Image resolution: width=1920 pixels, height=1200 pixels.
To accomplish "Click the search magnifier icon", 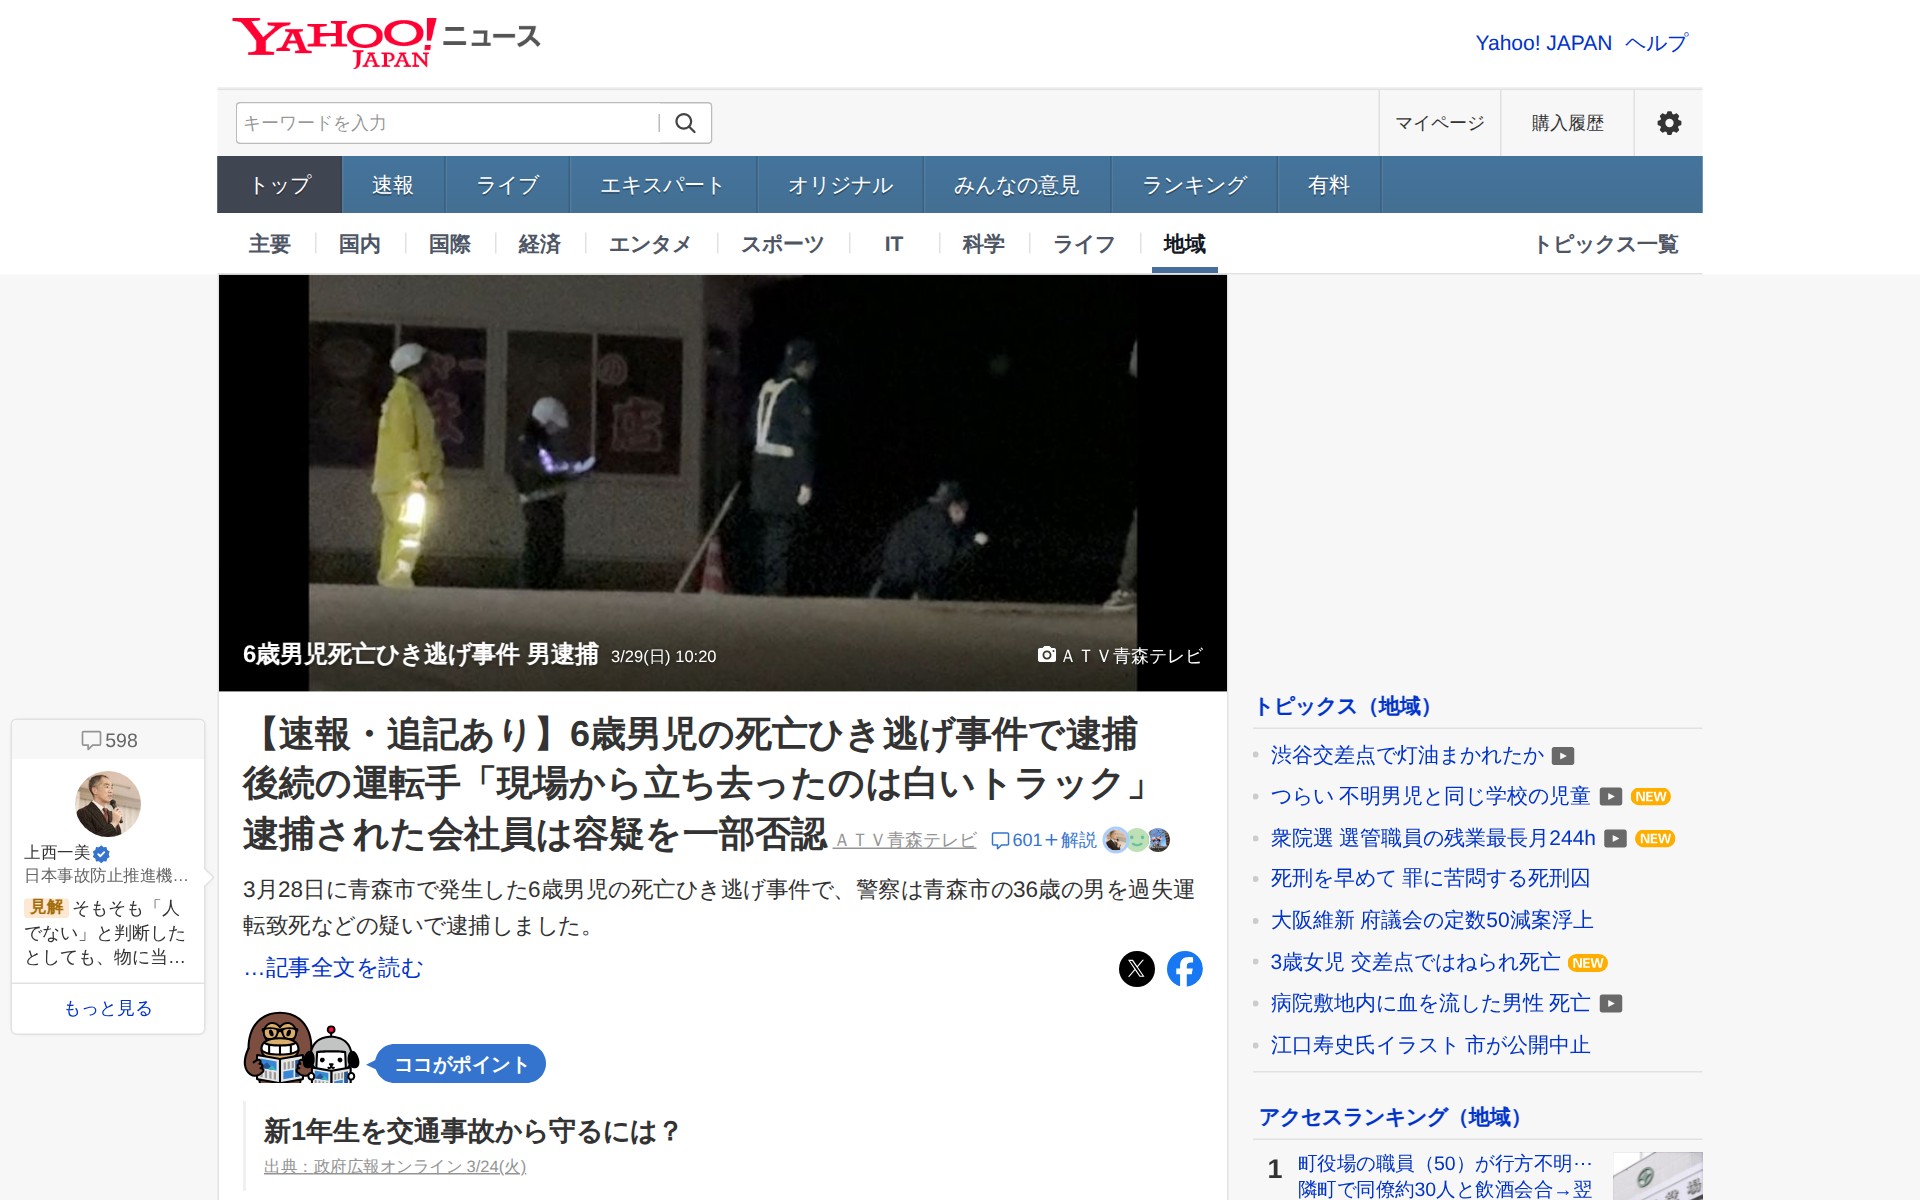I will [x=687, y=122].
